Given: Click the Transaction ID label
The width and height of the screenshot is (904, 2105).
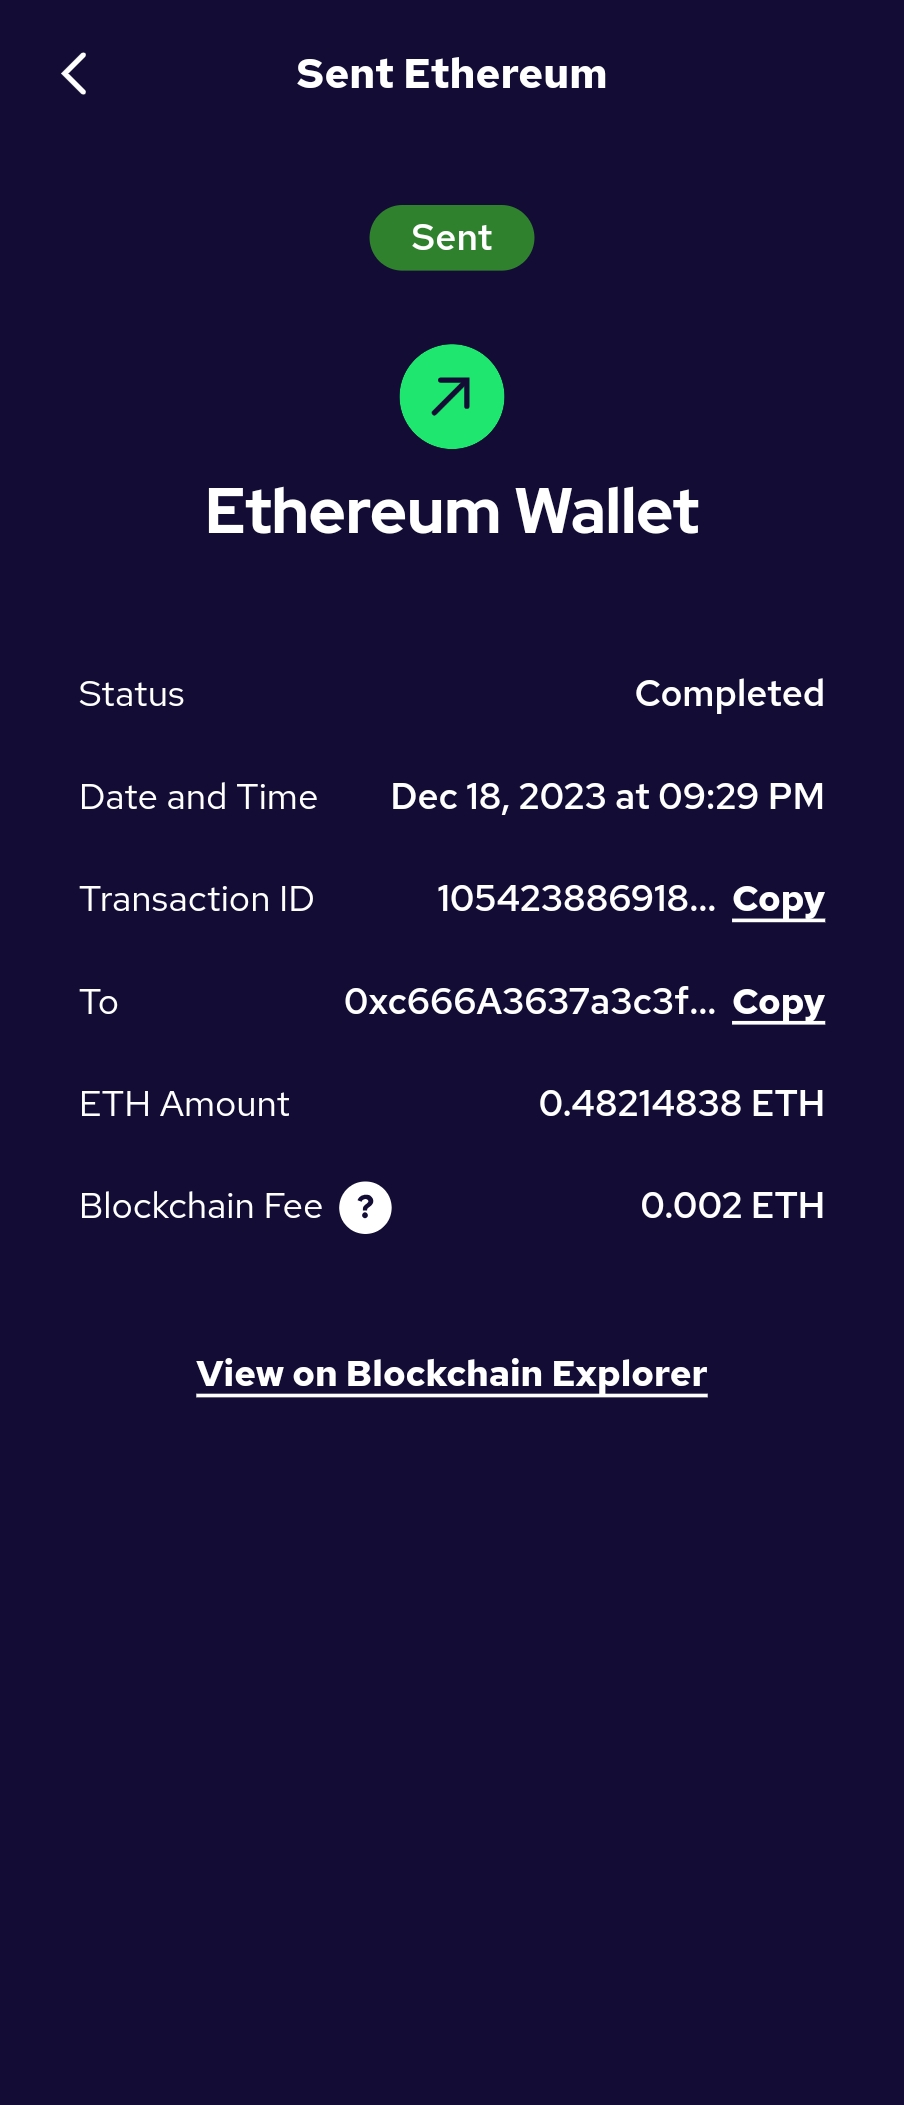Looking at the screenshot, I should point(196,899).
